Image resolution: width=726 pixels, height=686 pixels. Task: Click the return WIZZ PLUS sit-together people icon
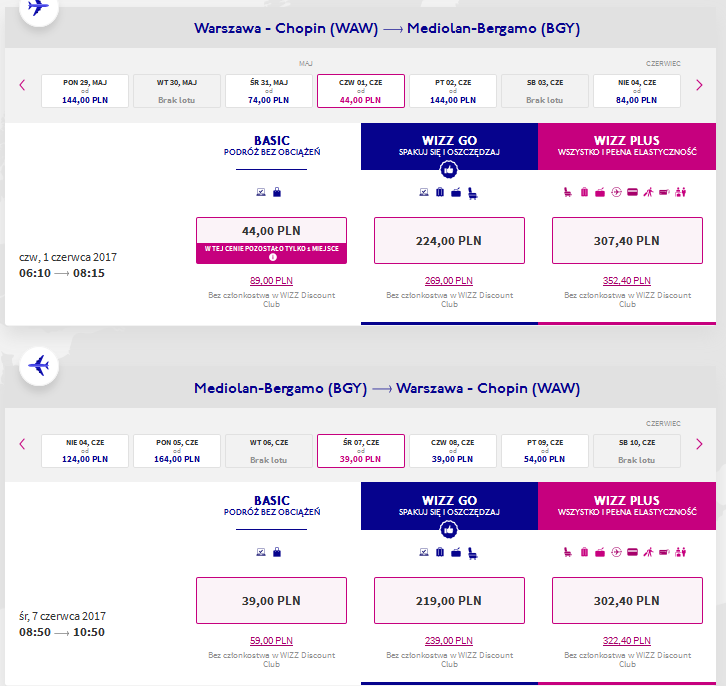(681, 552)
